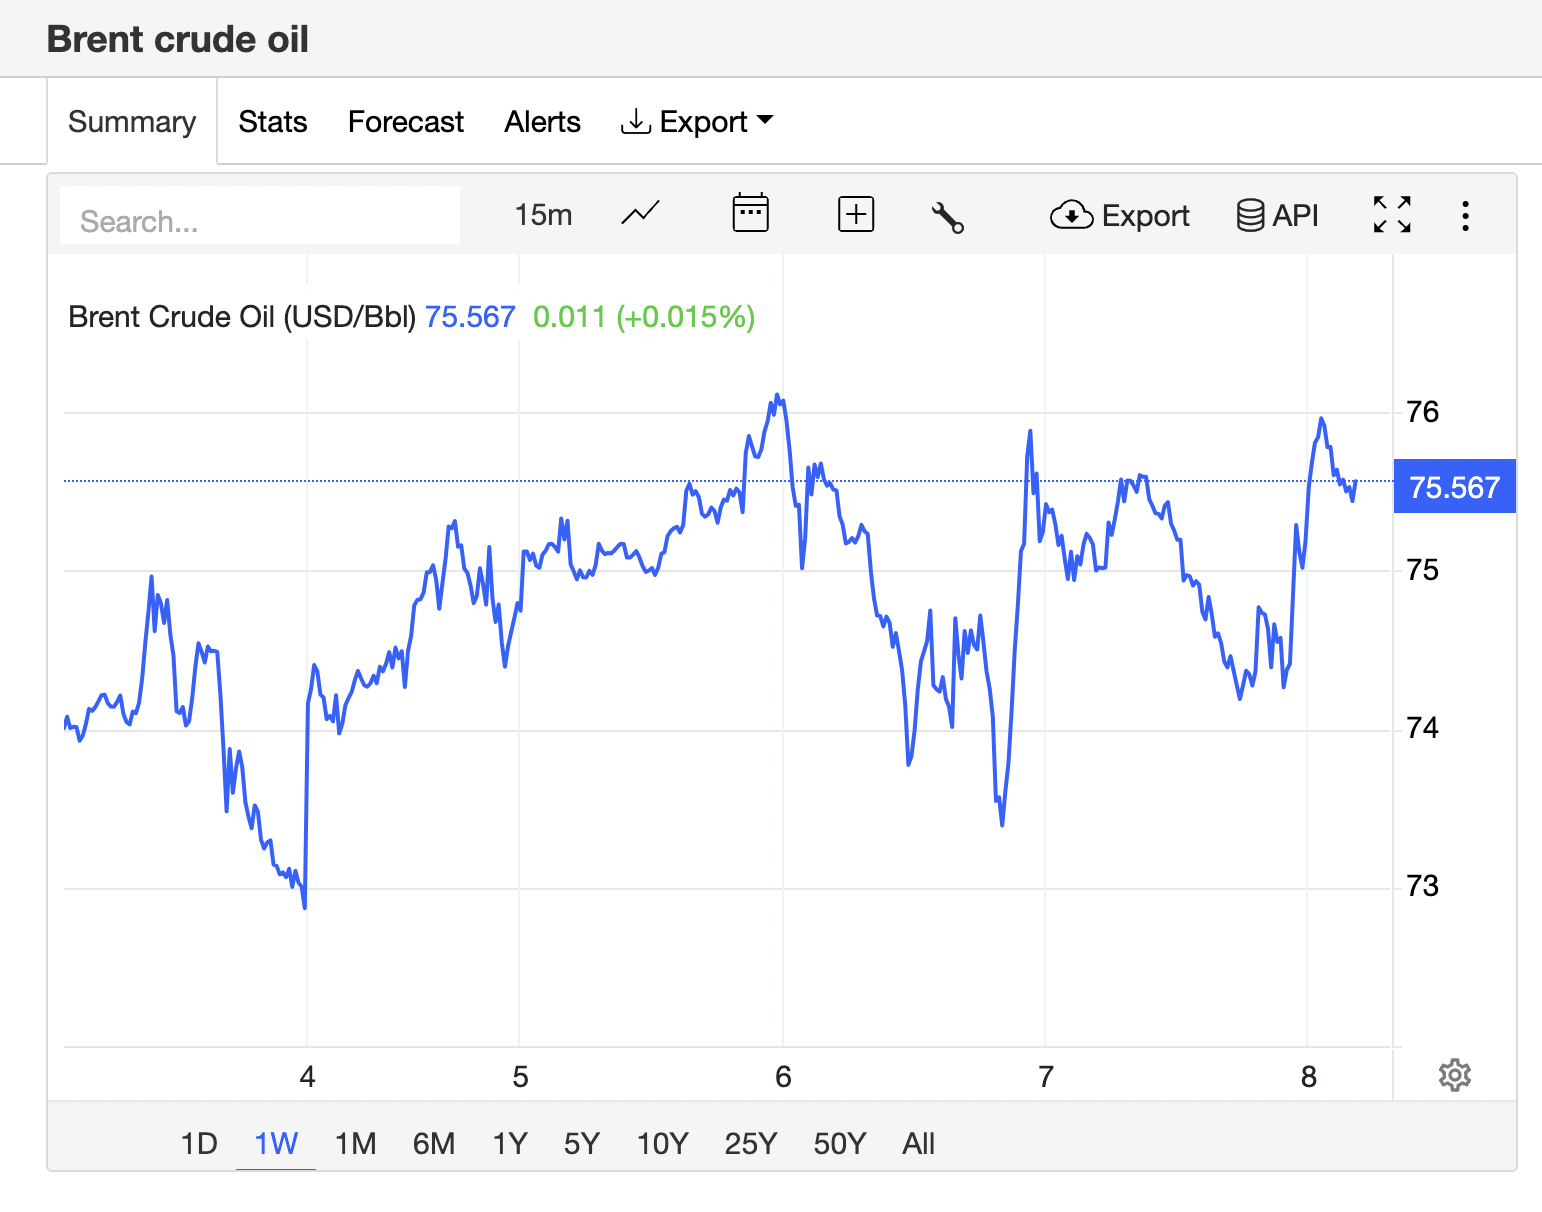Select the 25Y time range
The width and height of the screenshot is (1542, 1212).
pyautogui.click(x=750, y=1143)
